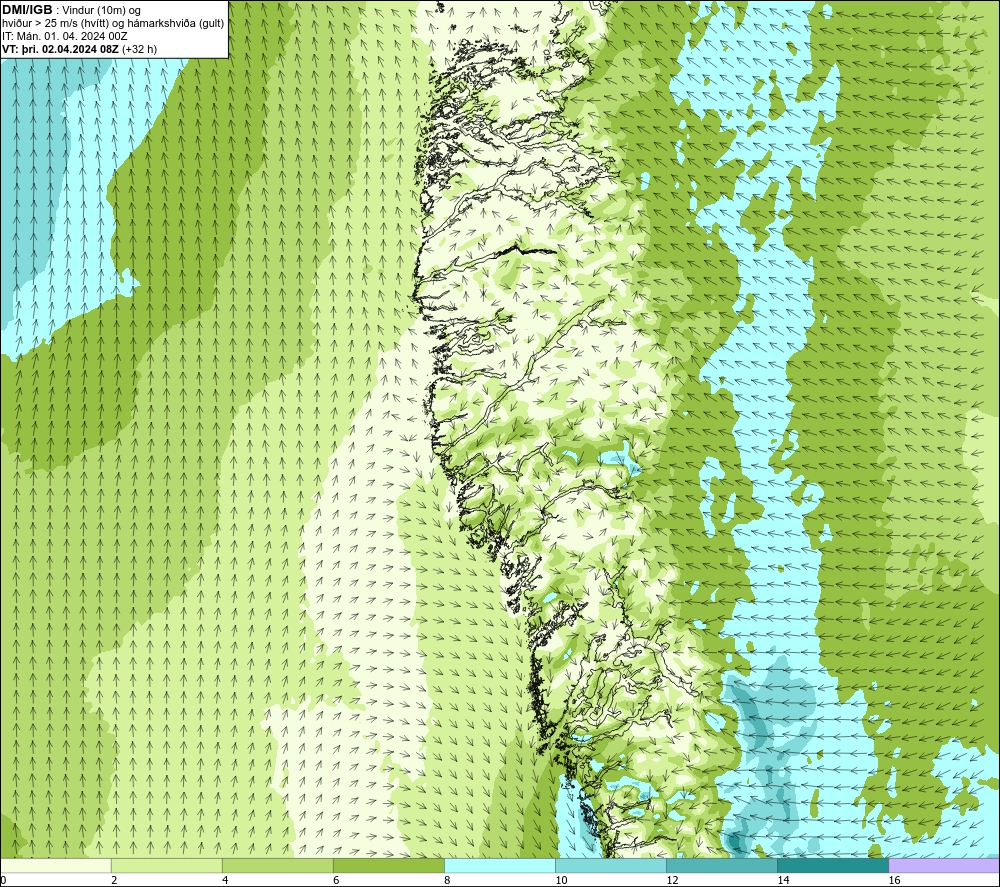Click the pale cyan 8–10 legend swatch

[x=499, y=865]
